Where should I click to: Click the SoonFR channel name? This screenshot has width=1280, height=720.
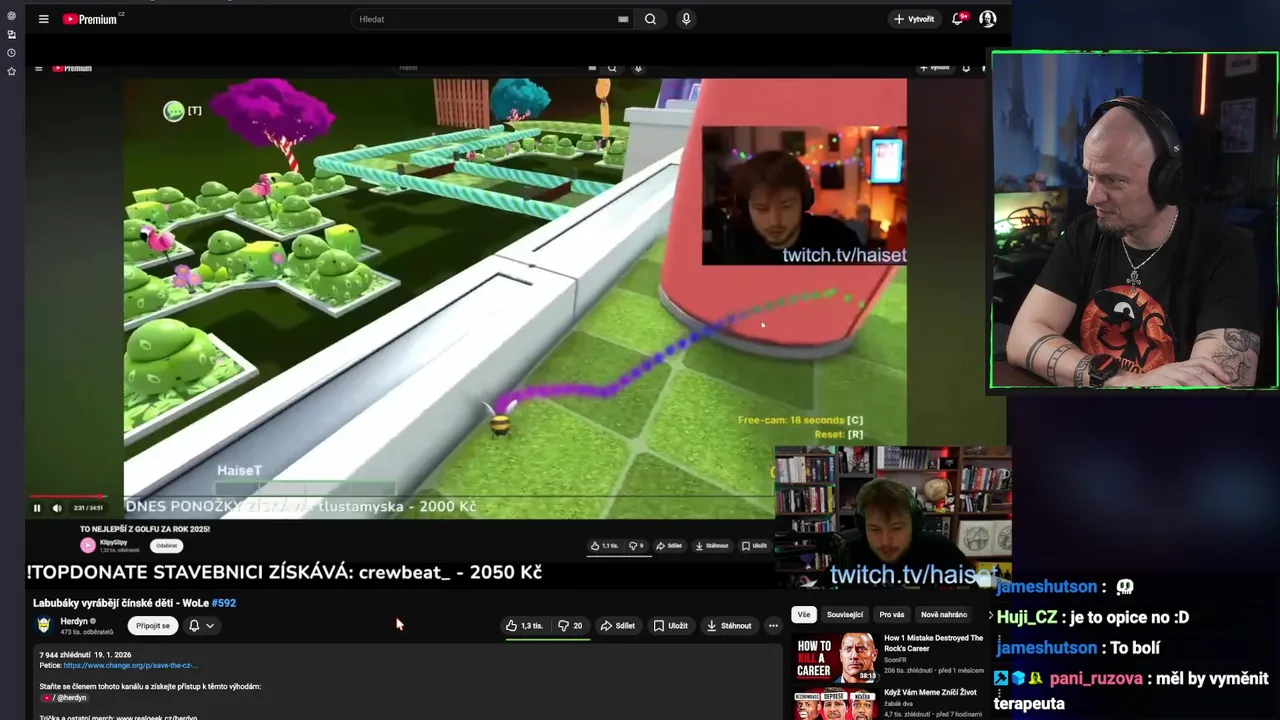[896, 660]
